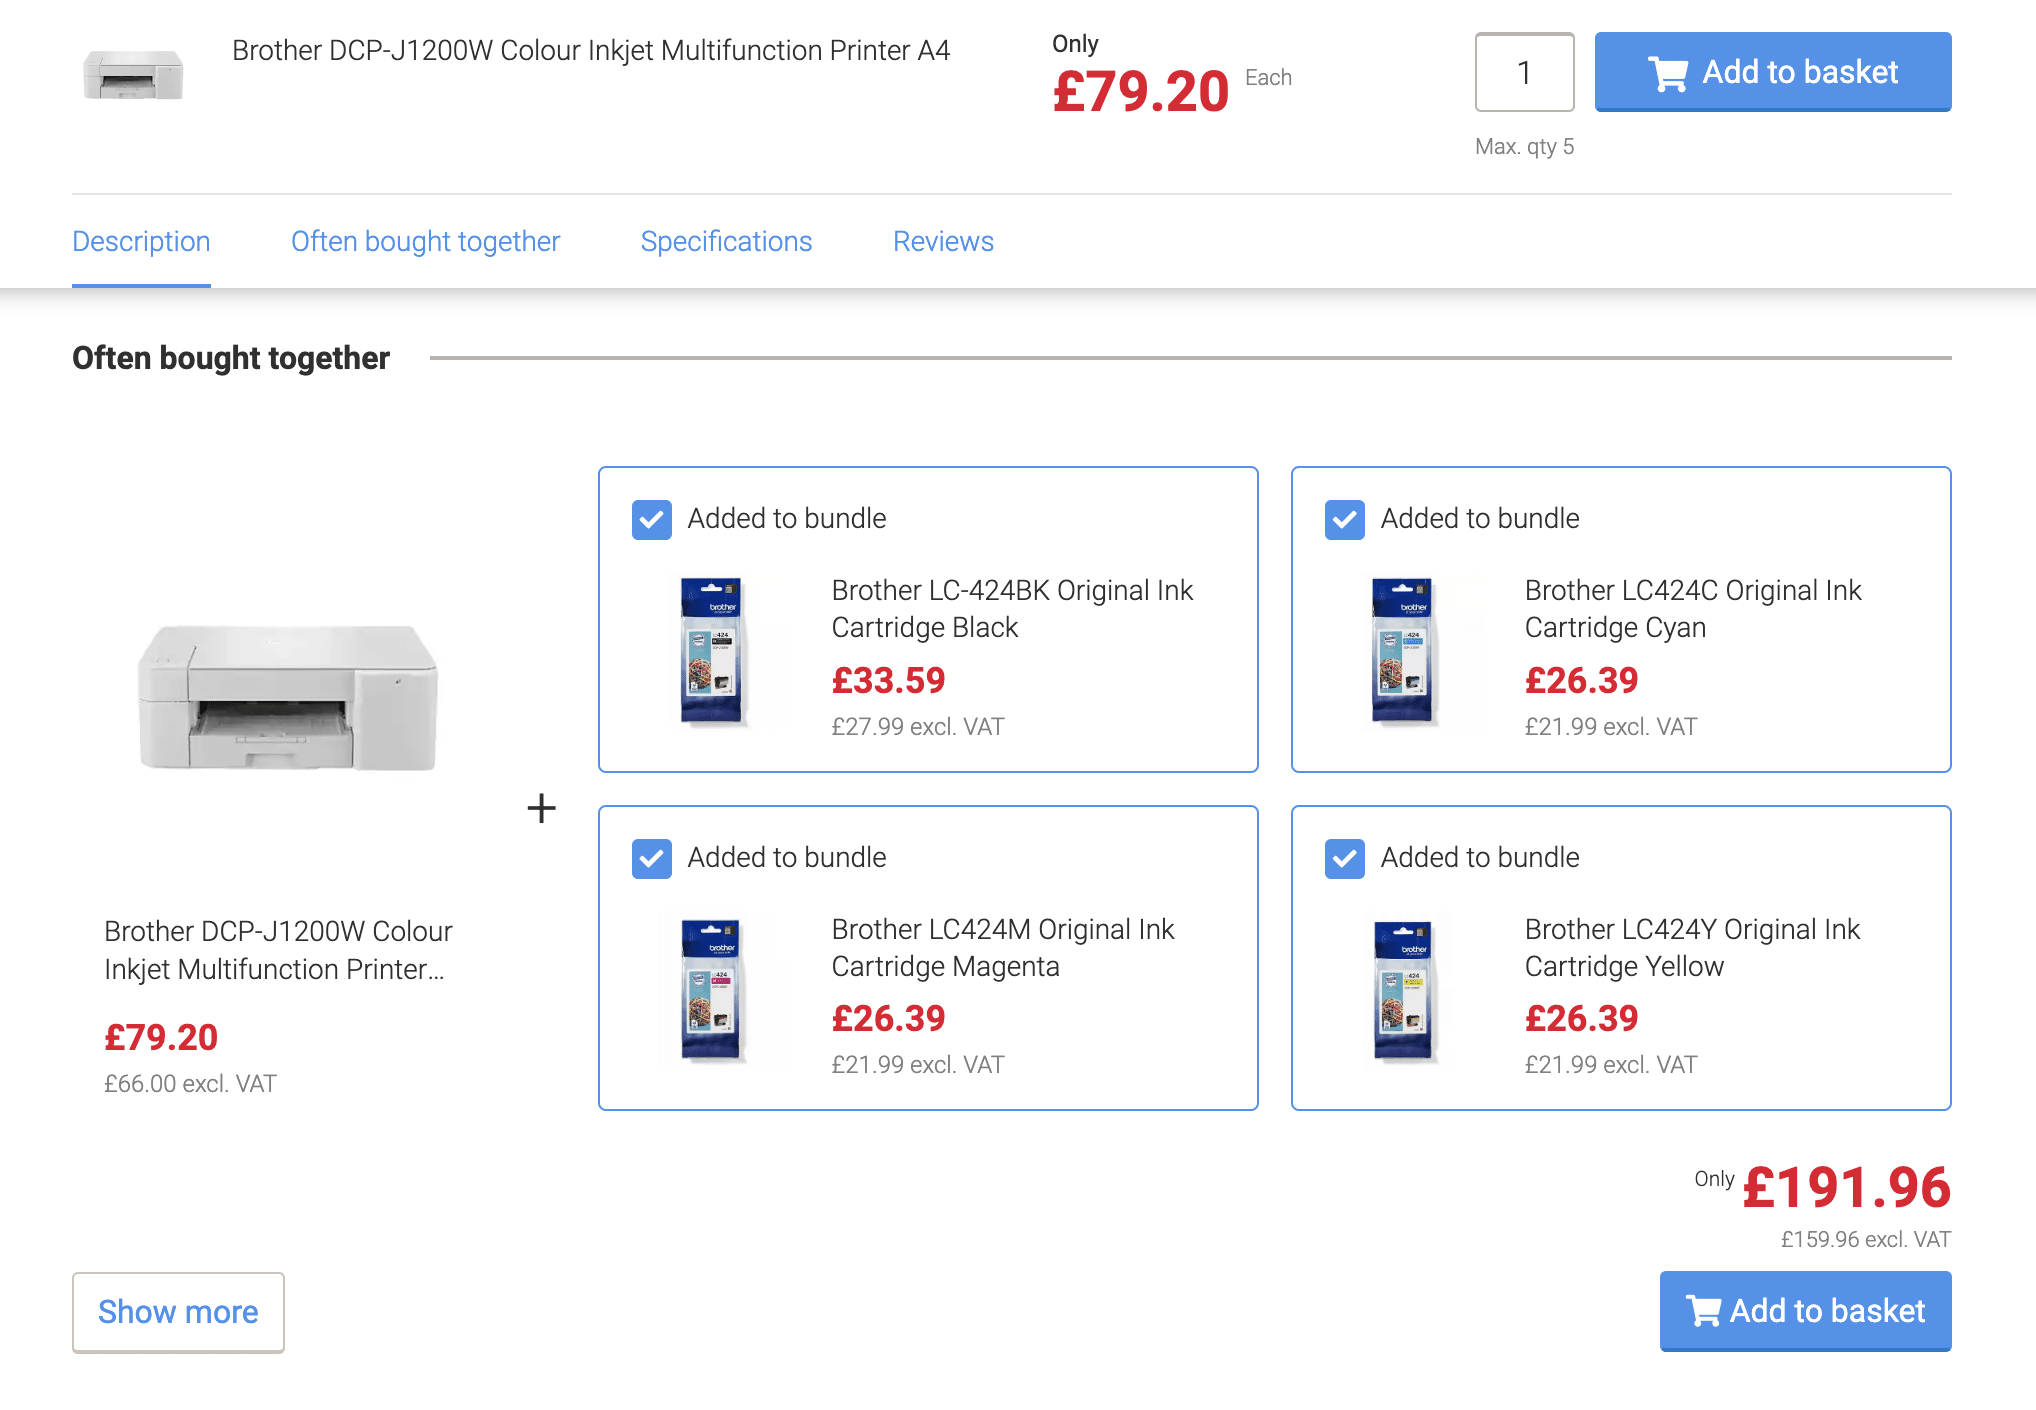Open the Brother LC-424BK Black cartridge link
Viewport: 2036px width, 1410px height.
coord(1012,608)
